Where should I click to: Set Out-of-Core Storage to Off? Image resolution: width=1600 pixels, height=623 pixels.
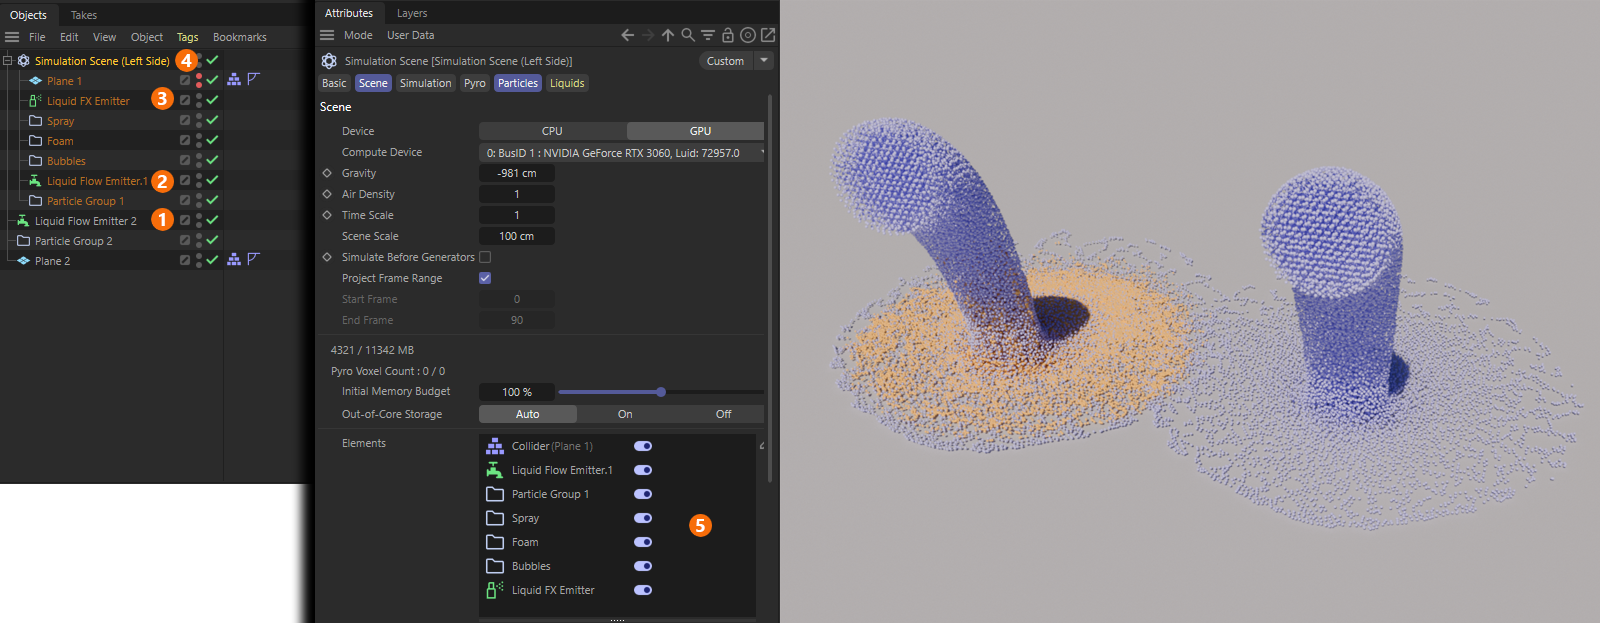tap(723, 414)
